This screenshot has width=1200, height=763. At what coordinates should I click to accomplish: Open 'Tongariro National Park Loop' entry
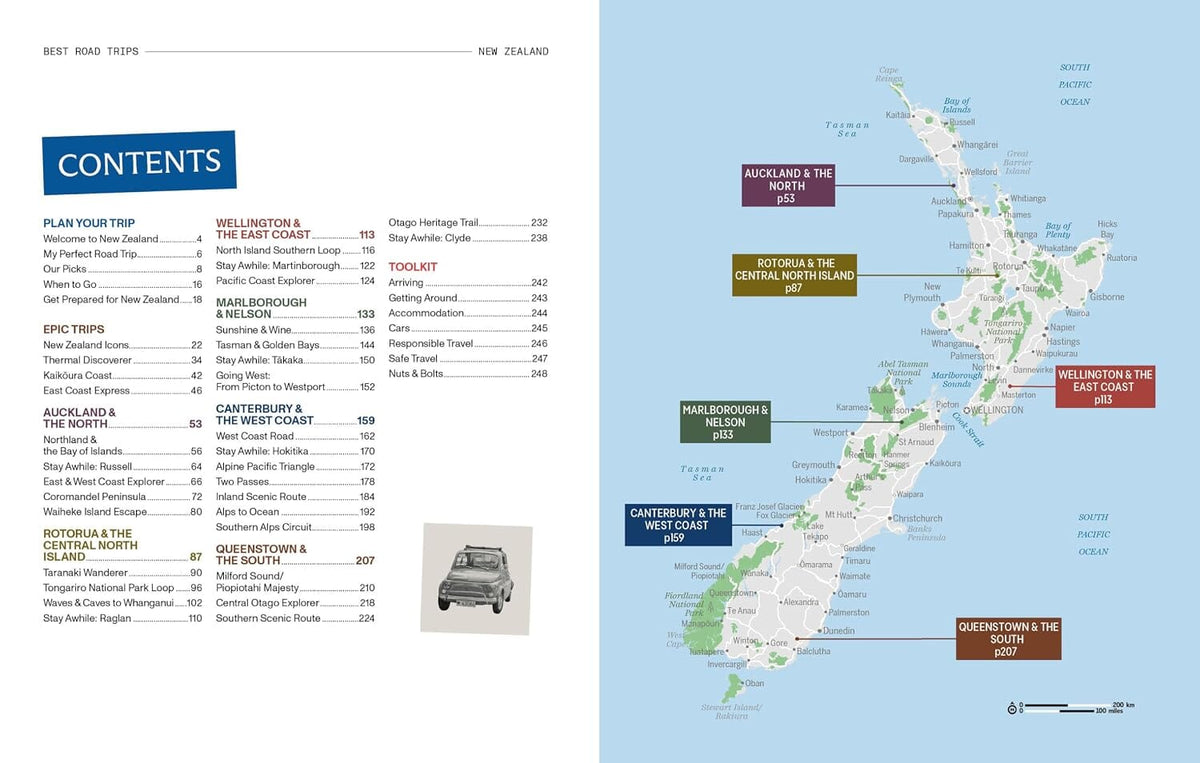[123, 588]
